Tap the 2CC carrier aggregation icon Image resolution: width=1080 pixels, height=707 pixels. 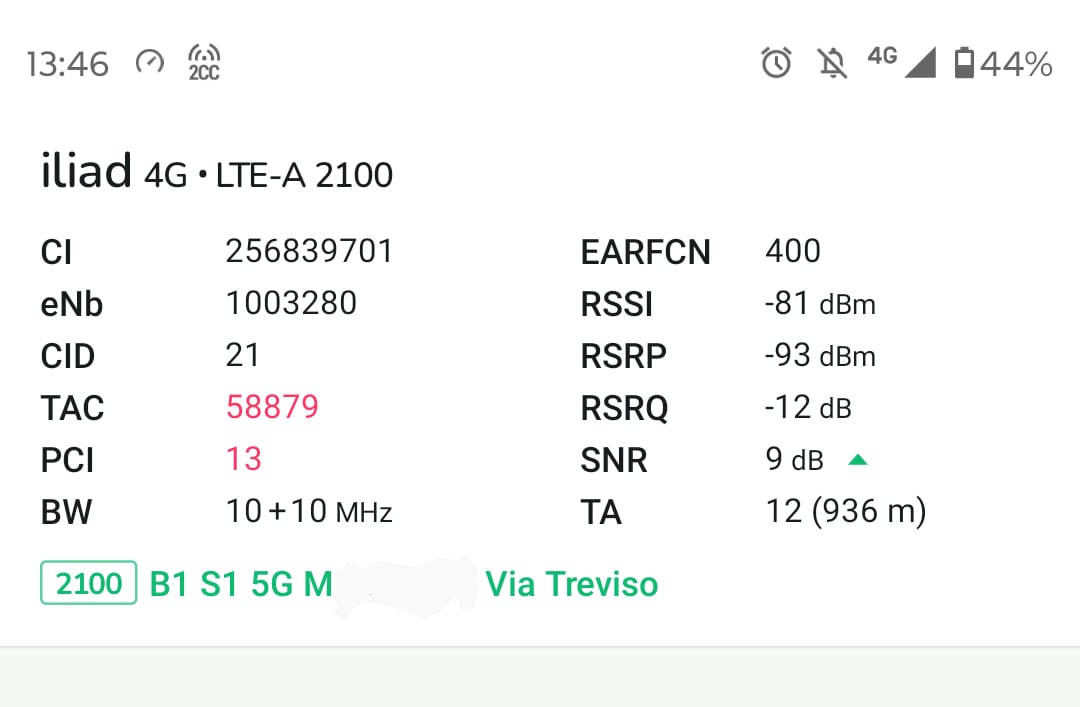(x=204, y=62)
